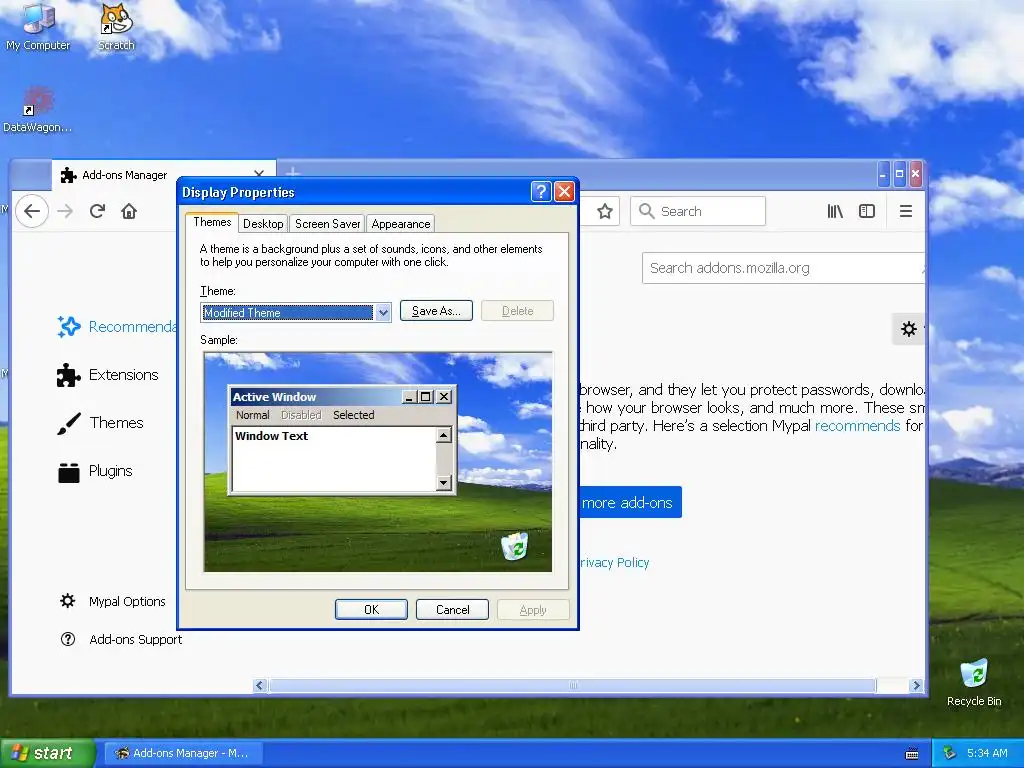
Task: Click the browser forward arrow
Action: [65, 211]
